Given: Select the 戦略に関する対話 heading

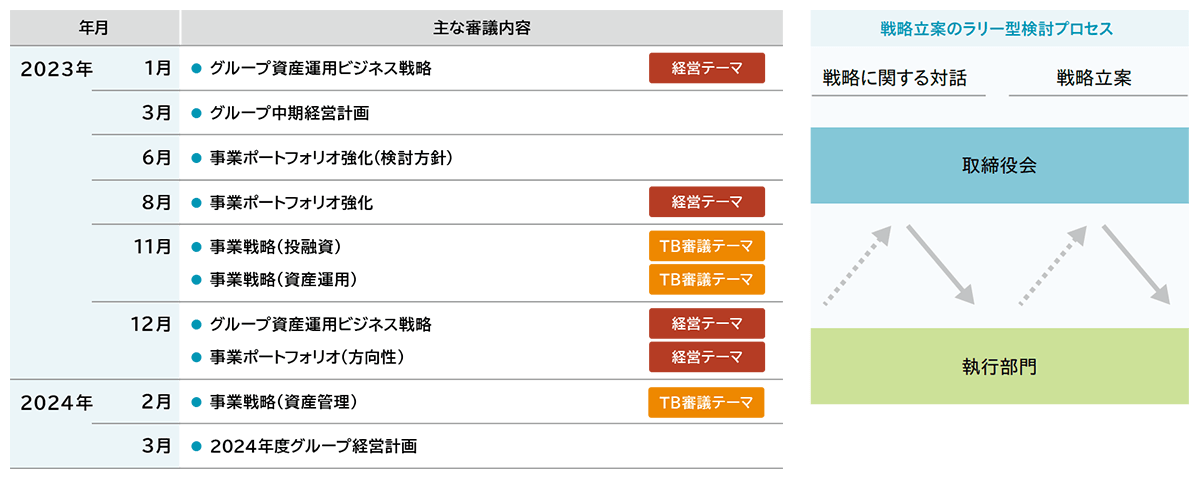Looking at the screenshot, I should (895, 78).
